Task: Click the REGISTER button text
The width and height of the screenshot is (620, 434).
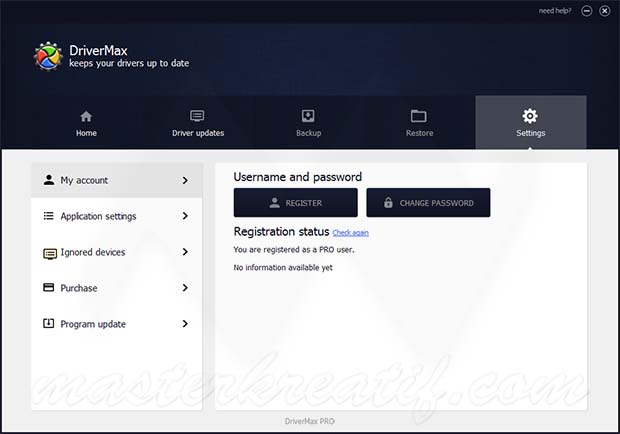Action: [x=304, y=203]
